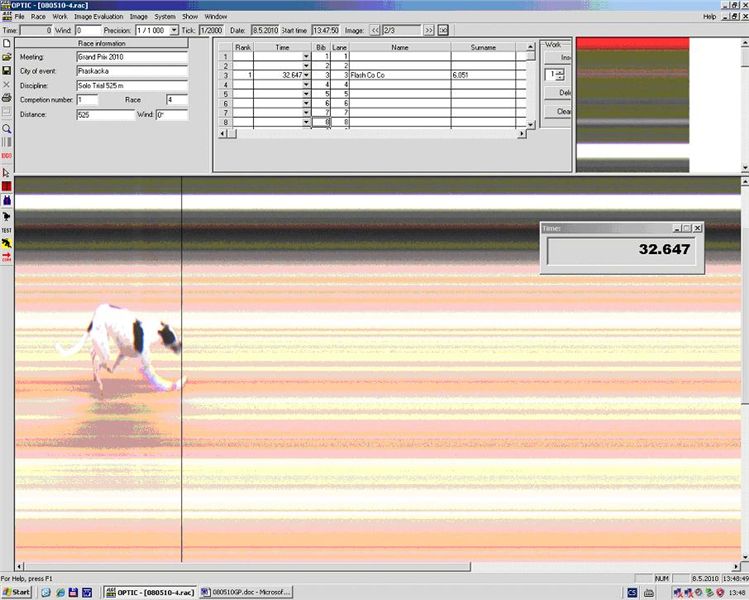Screen dimensions: 749x600
Task: Click the blue bib vest icon
Action: 7,201
